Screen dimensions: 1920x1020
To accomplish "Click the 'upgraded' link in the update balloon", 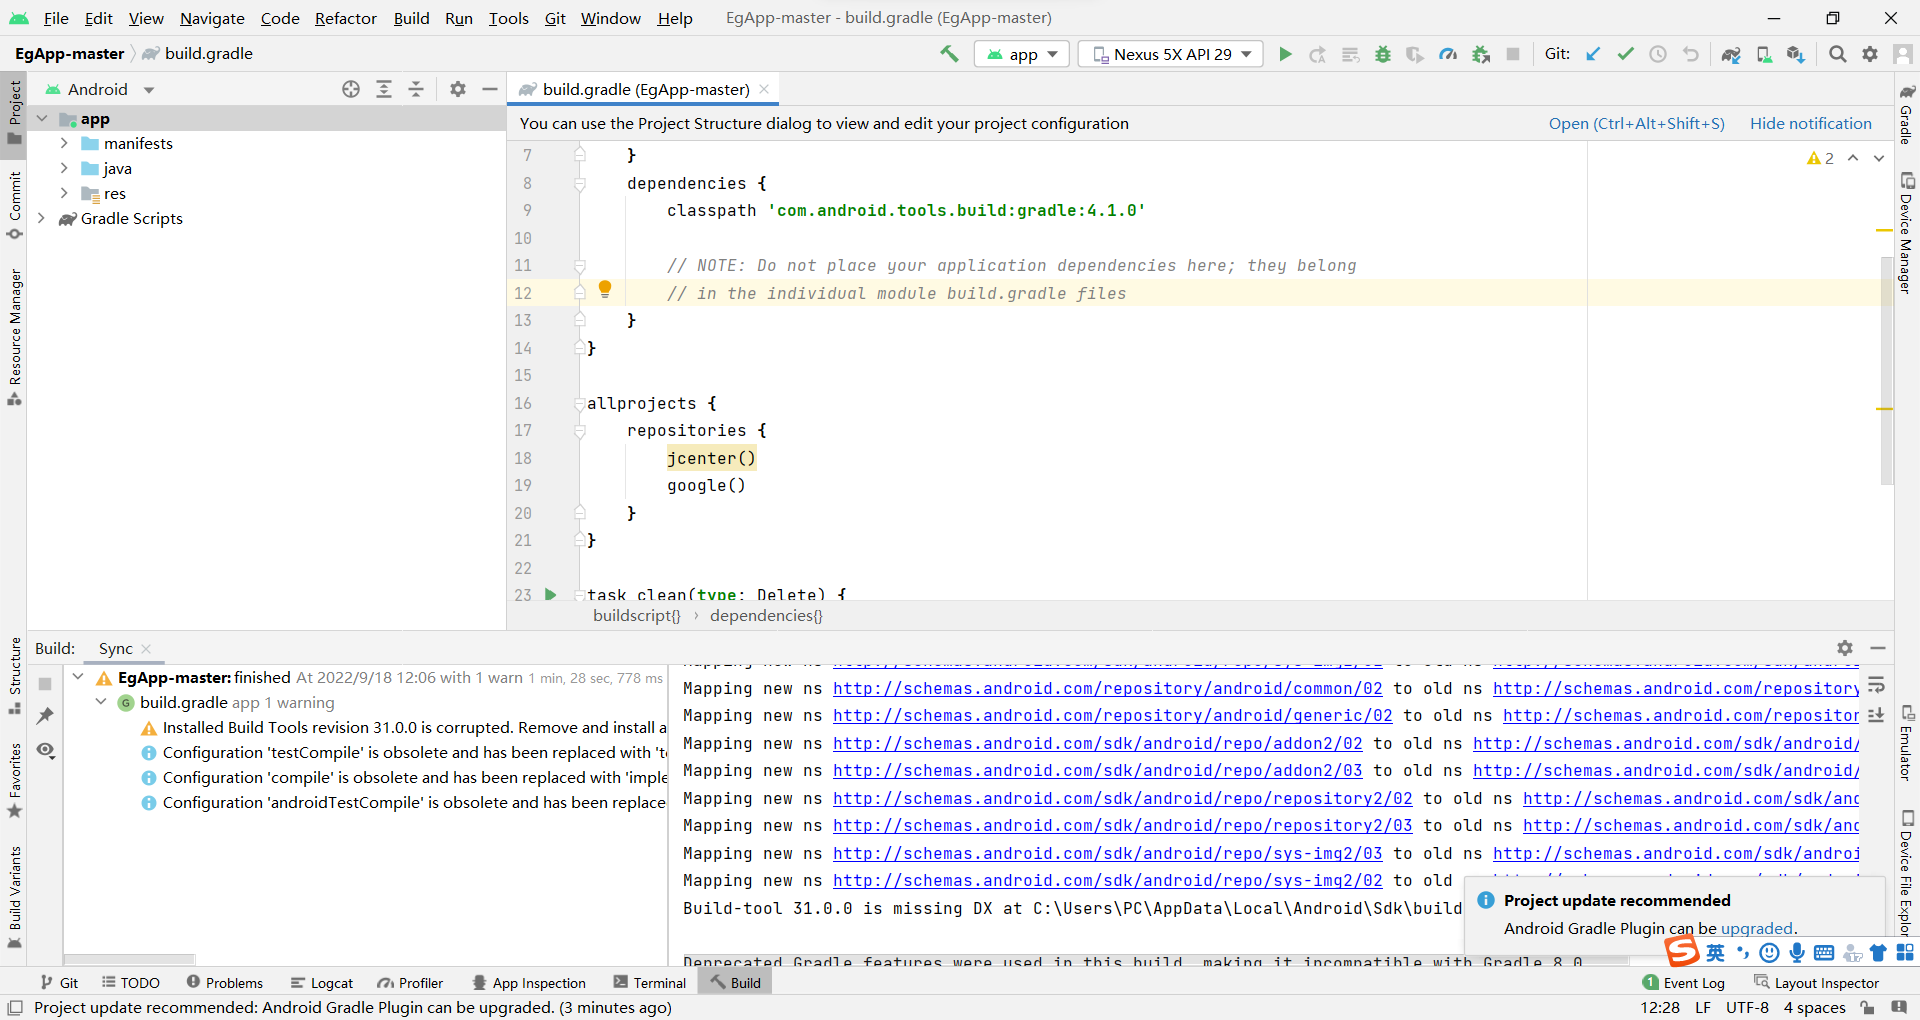I will click(1757, 928).
